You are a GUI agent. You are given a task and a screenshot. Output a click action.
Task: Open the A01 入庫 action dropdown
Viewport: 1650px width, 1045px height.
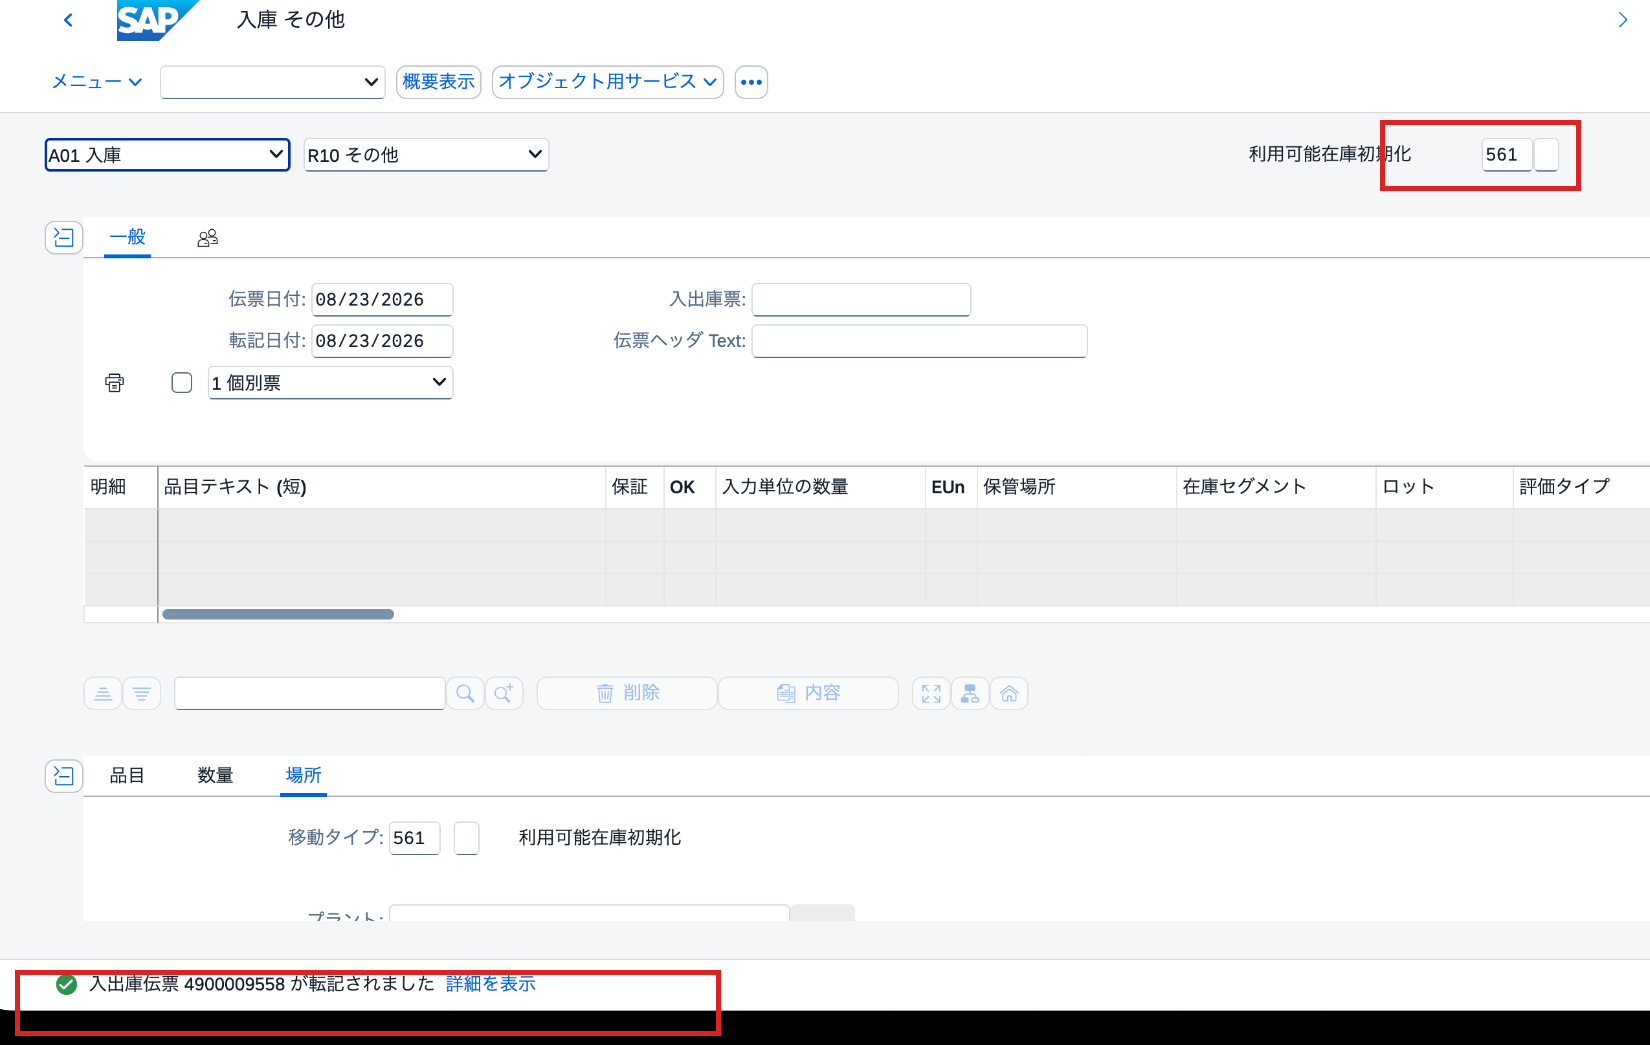(168, 155)
